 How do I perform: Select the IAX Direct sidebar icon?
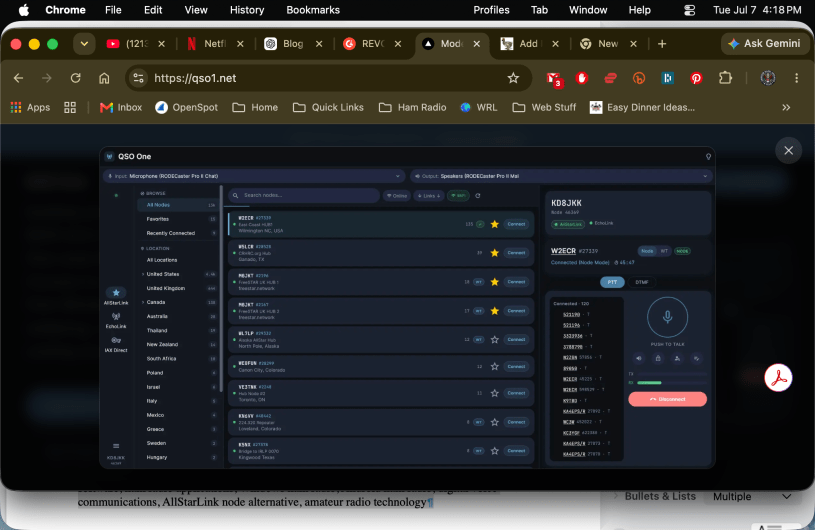[116, 340]
